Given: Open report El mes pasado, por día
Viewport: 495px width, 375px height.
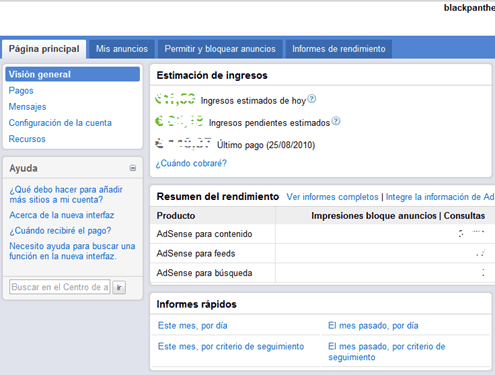Looking at the screenshot, I should point(373,326).
